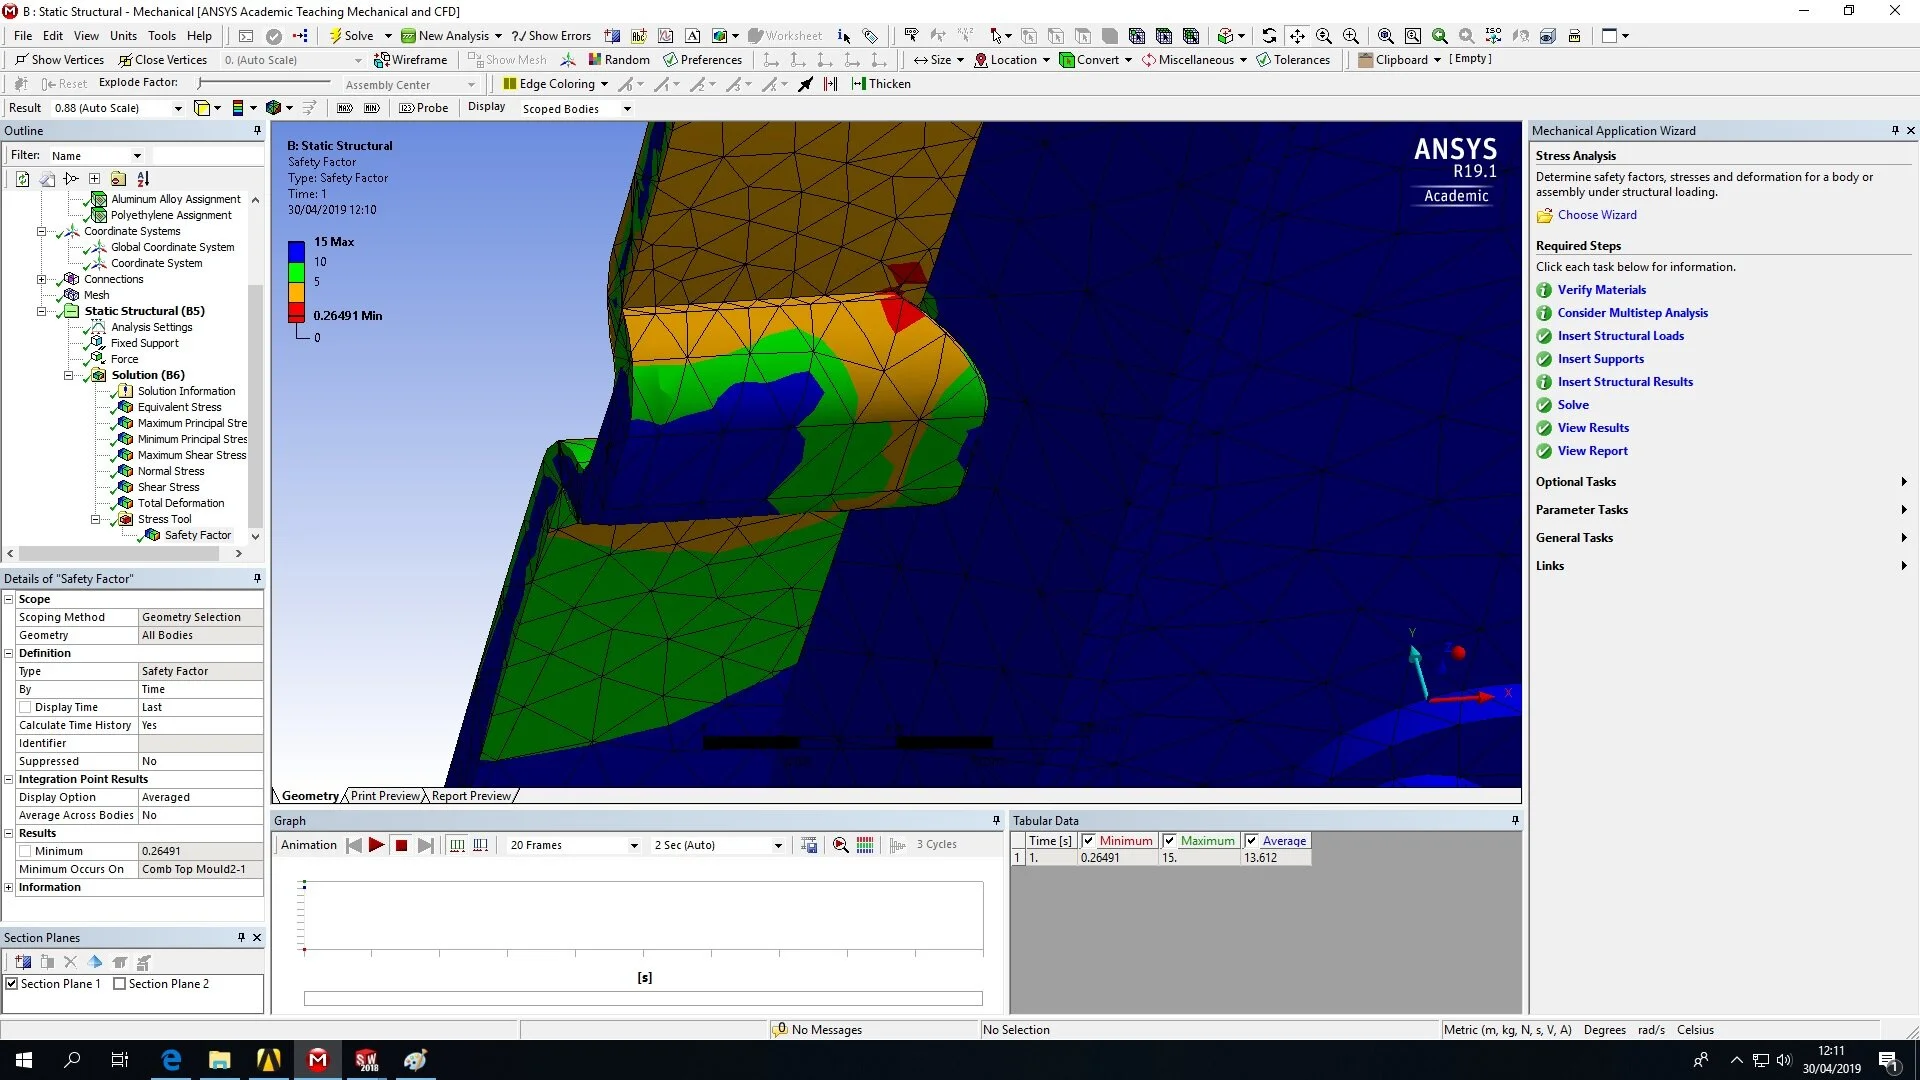This screenshot has width=1920, height=1080.
Task: Switch to the Report Preview tab
Action: (471, 796)
